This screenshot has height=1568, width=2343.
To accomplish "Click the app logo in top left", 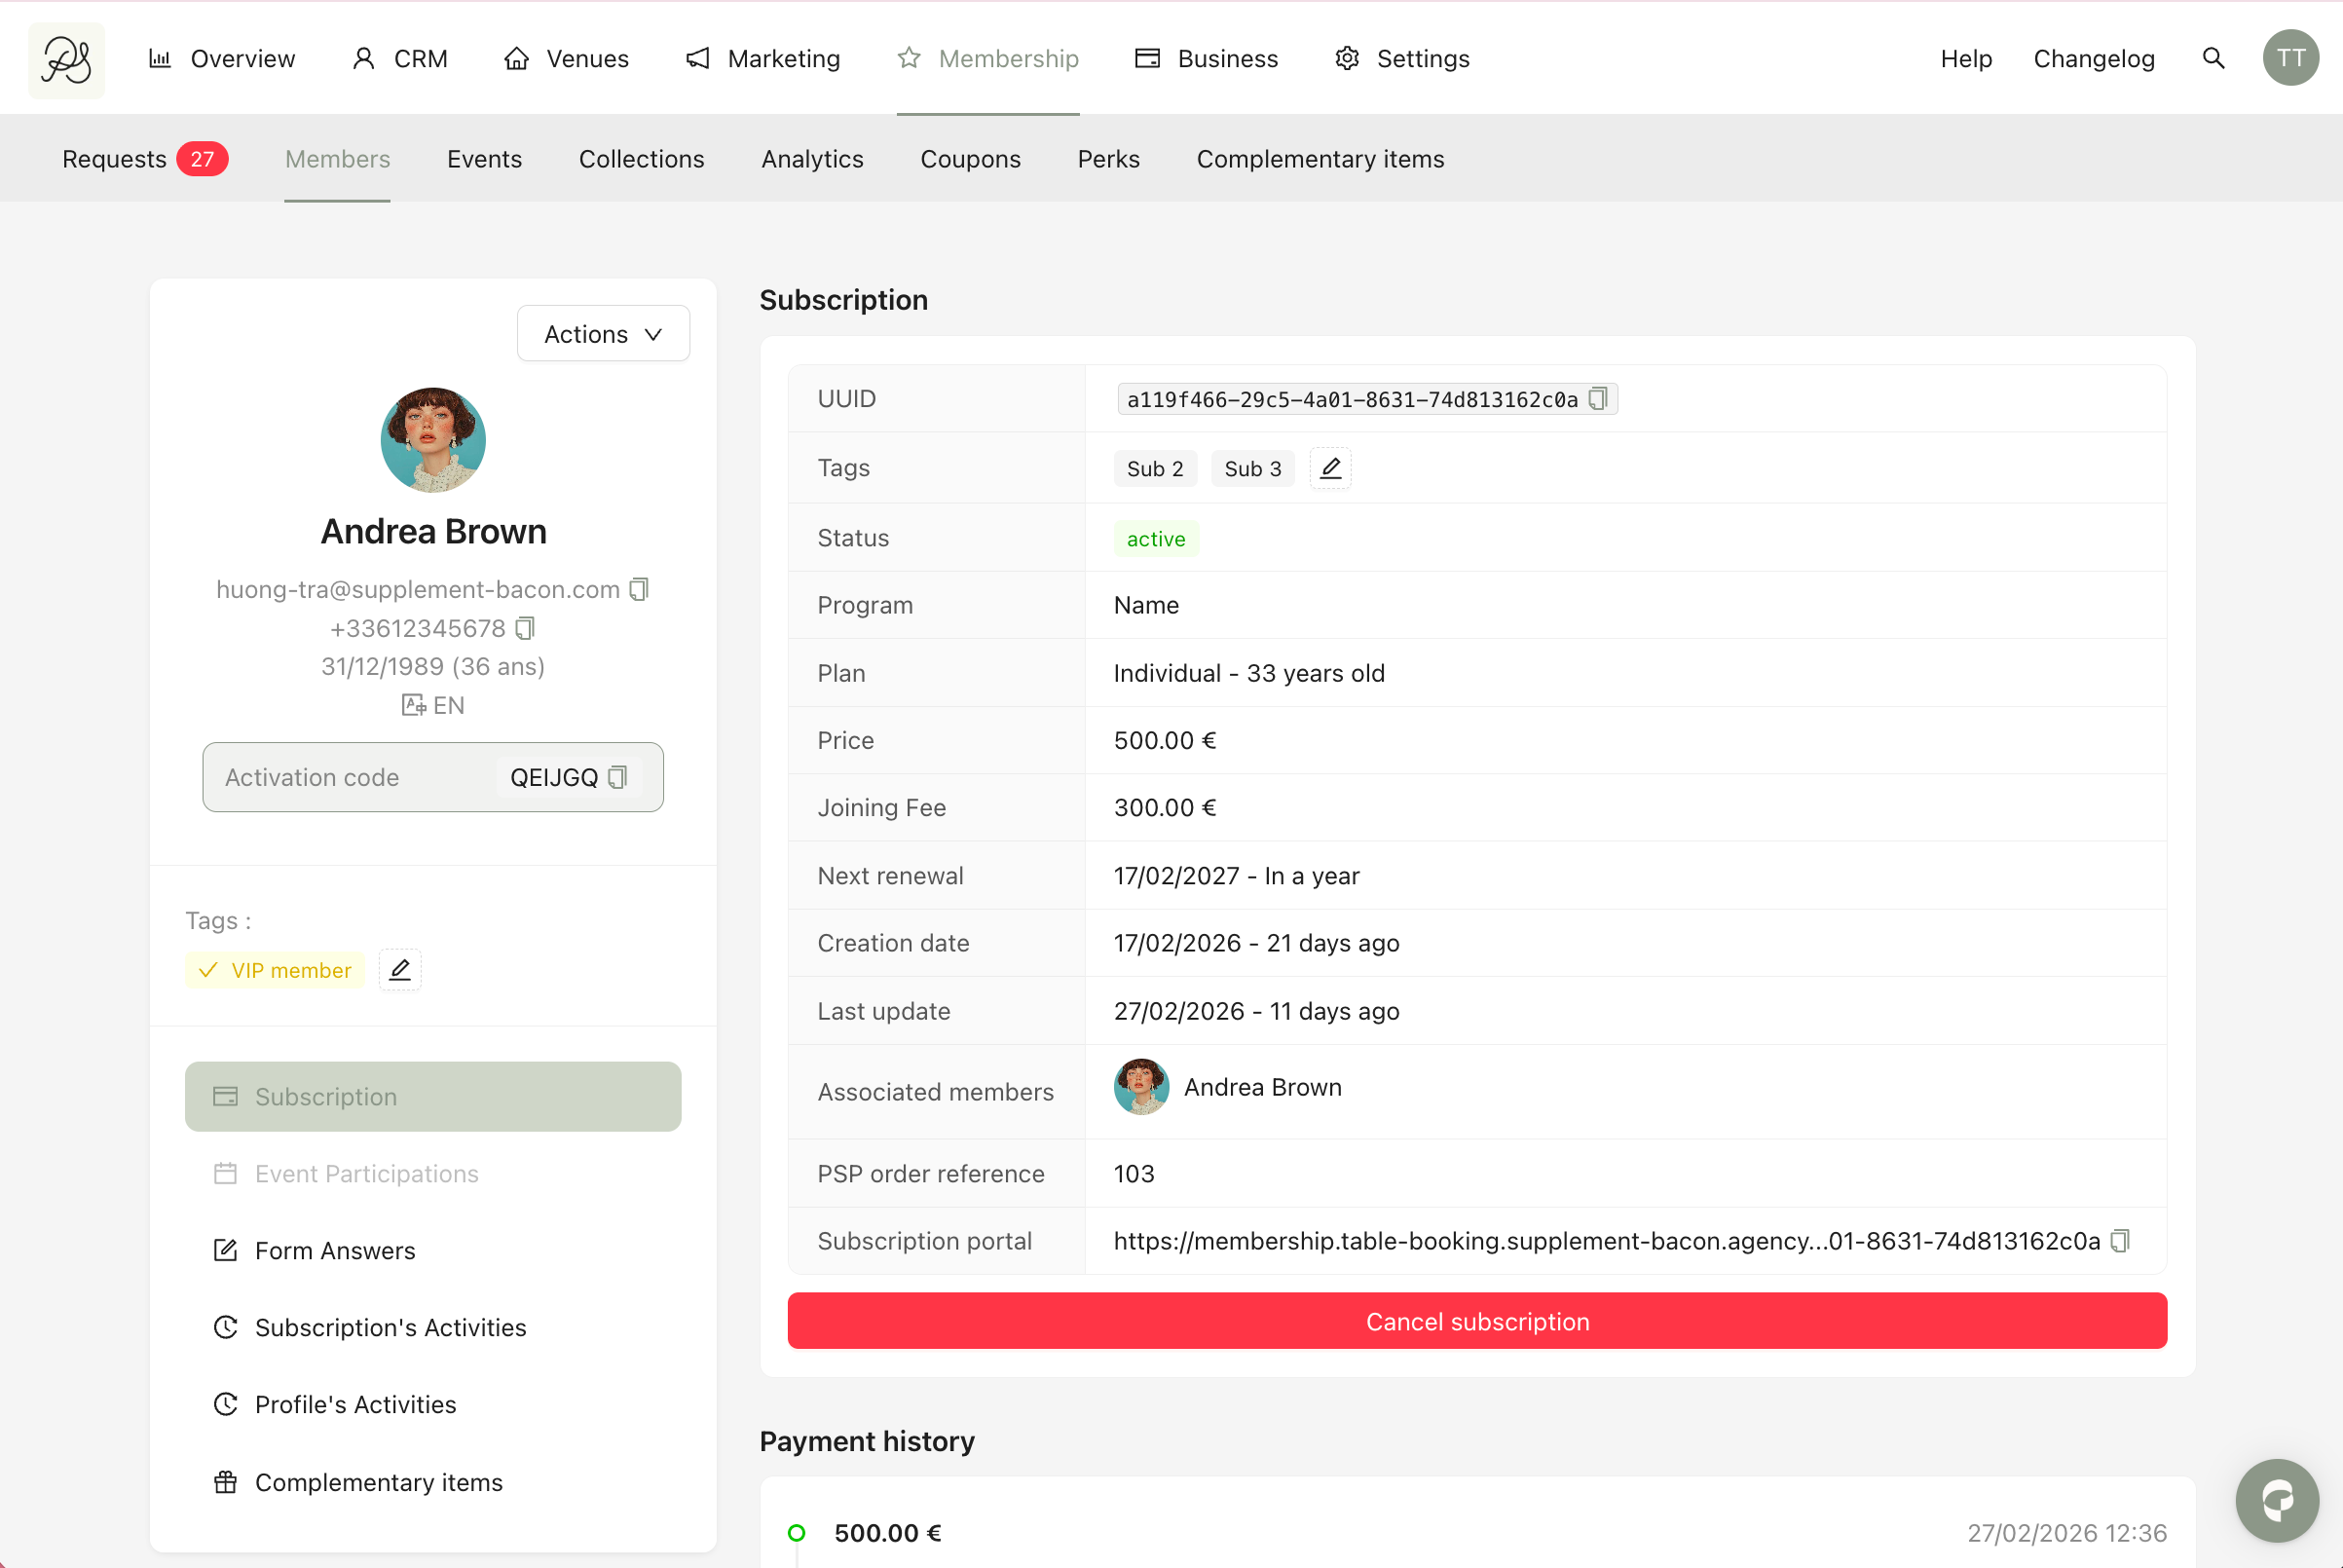I will click(66, 60).
